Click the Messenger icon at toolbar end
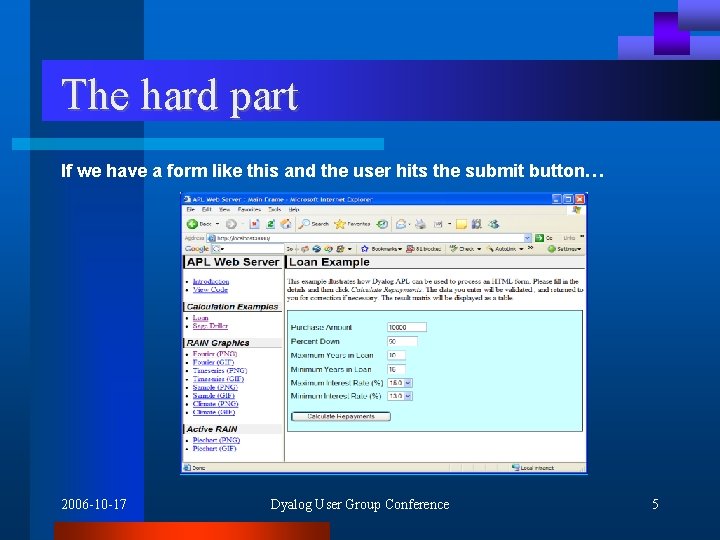720x540 pixels. pos(494,224)
